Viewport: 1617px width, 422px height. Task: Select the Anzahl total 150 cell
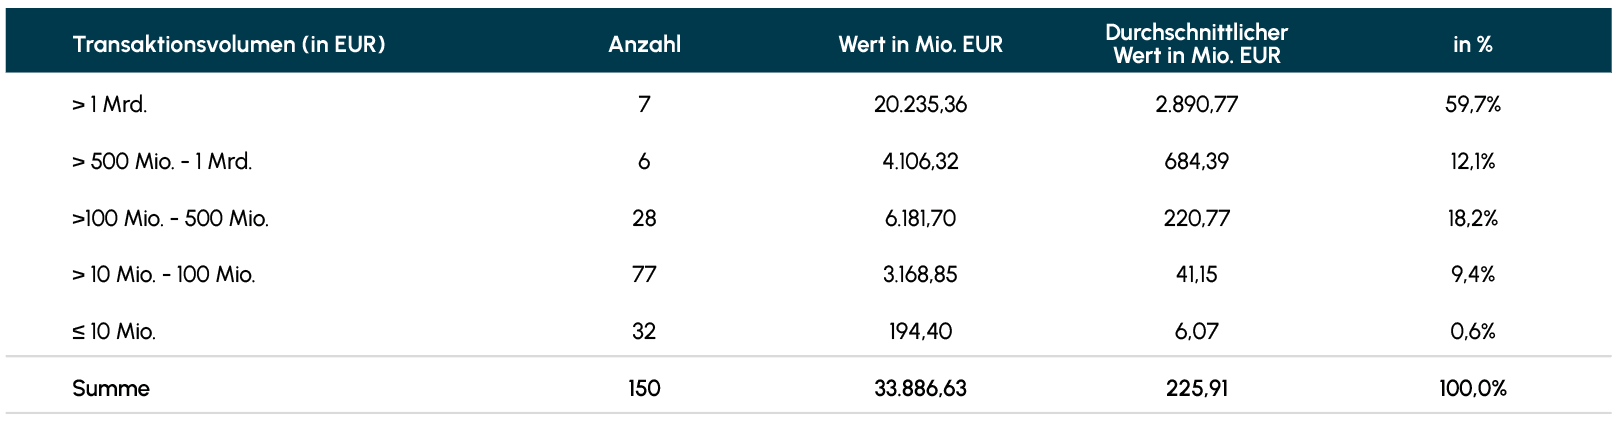pyautogui.click(x=644, y=388)
